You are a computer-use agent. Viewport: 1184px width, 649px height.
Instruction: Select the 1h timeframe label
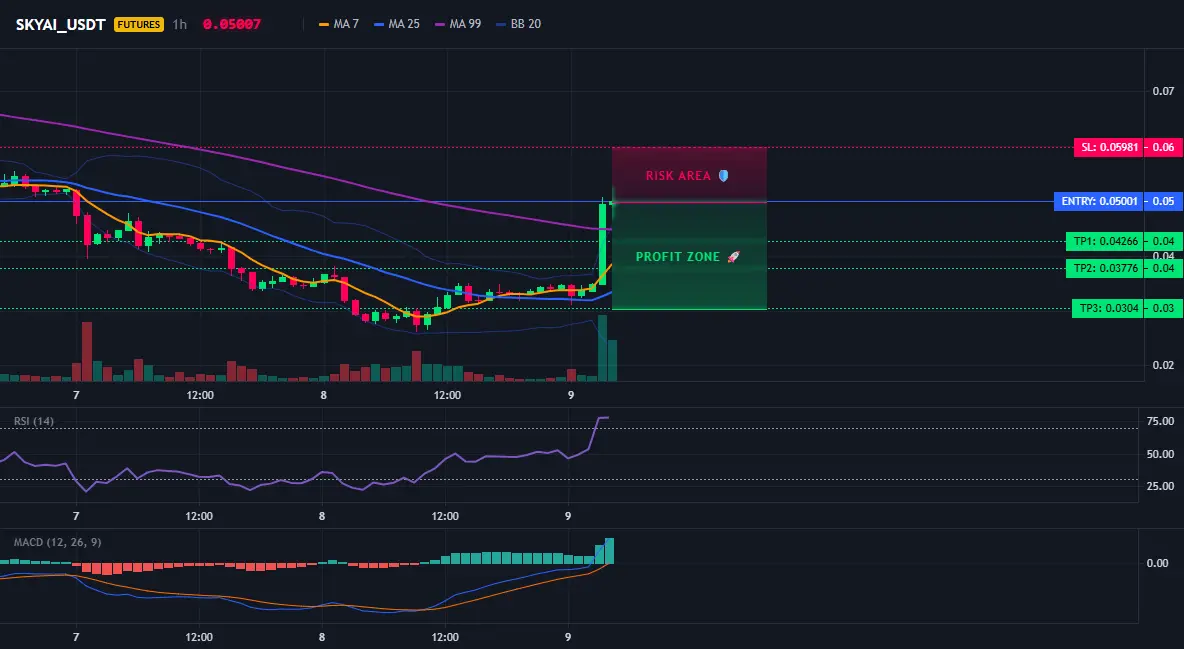pos(180,24)
